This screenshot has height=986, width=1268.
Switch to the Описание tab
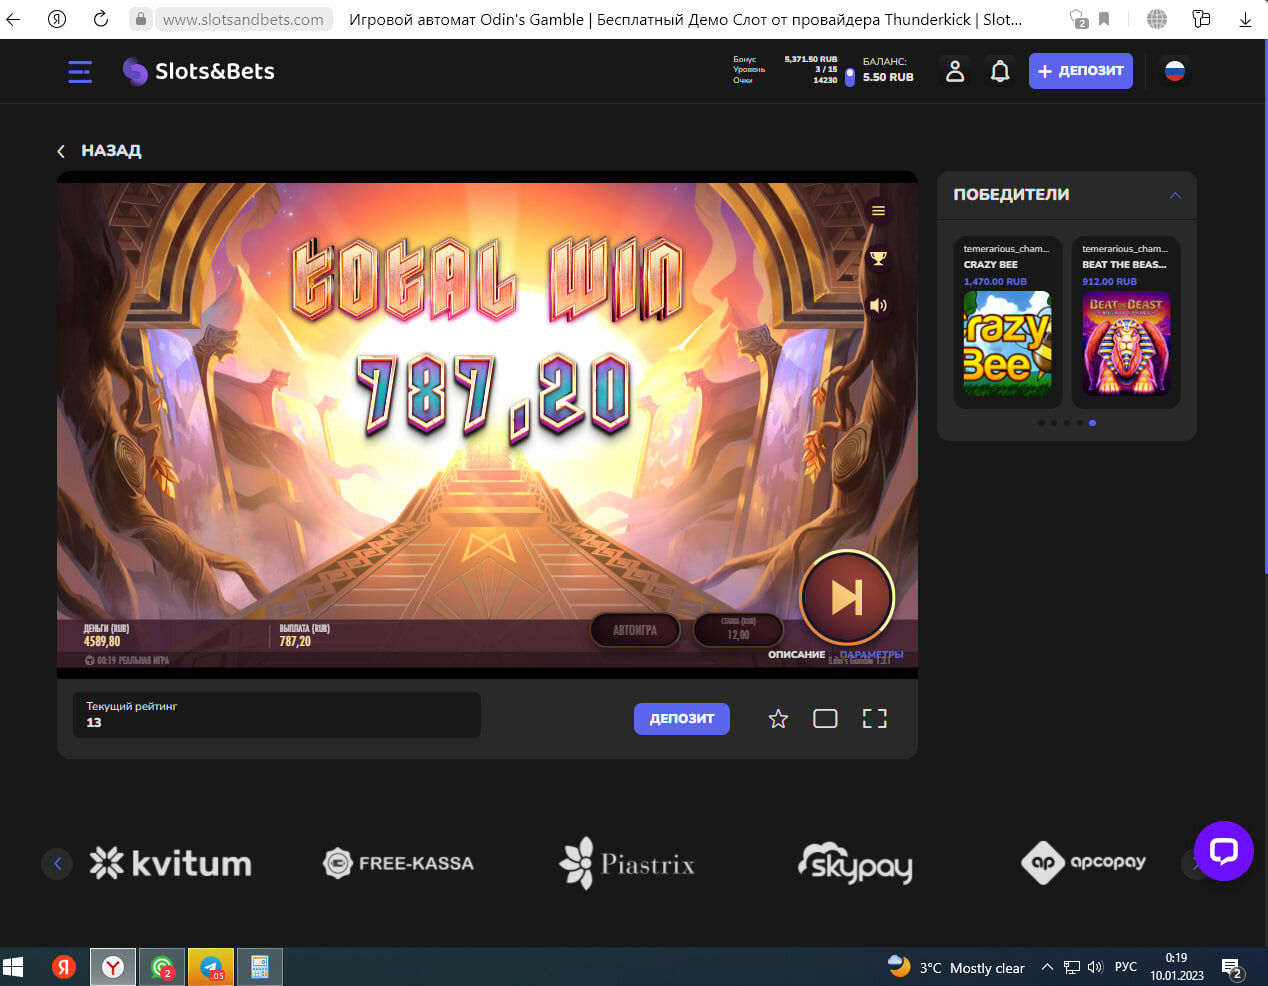(796, 654)
